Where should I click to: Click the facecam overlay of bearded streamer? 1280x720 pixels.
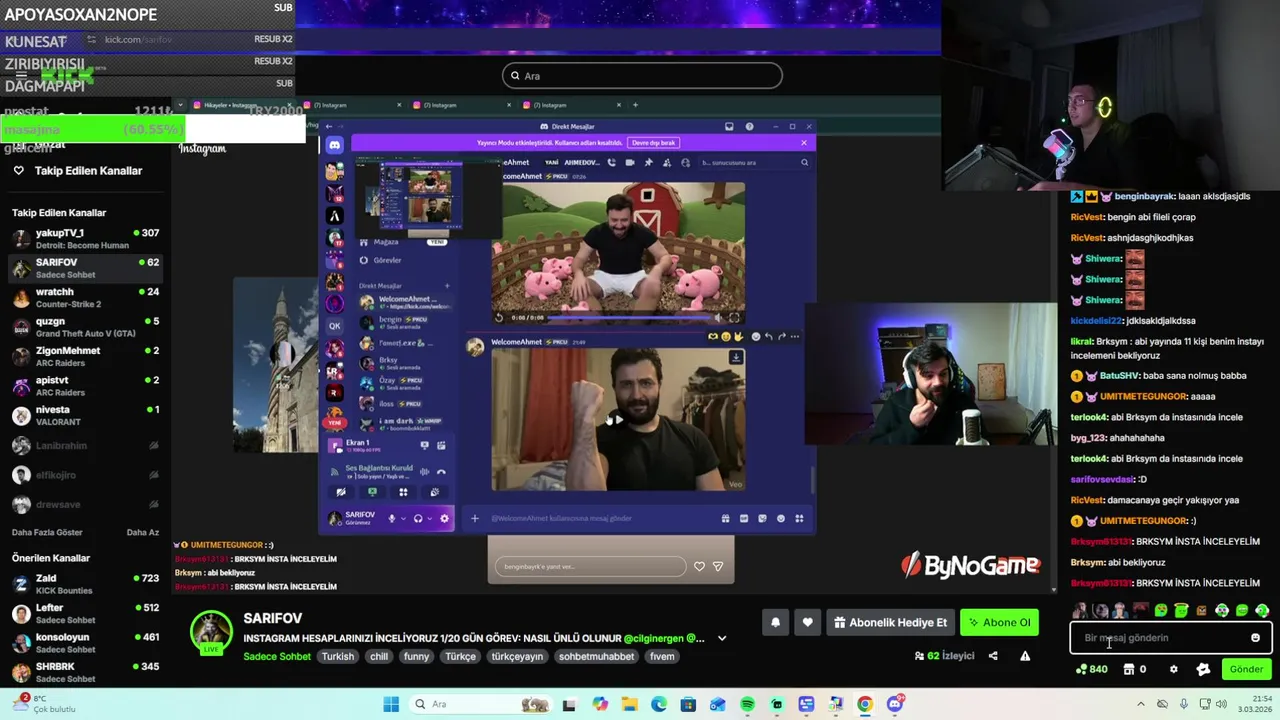930,374
